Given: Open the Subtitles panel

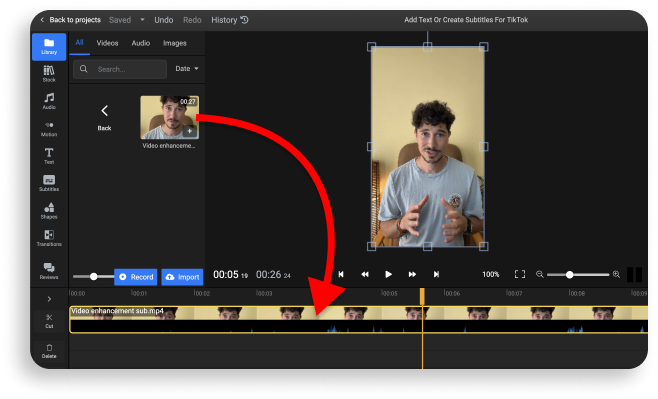Looking at the screenshot, I should pyautogui.click(x=49, y=183).
